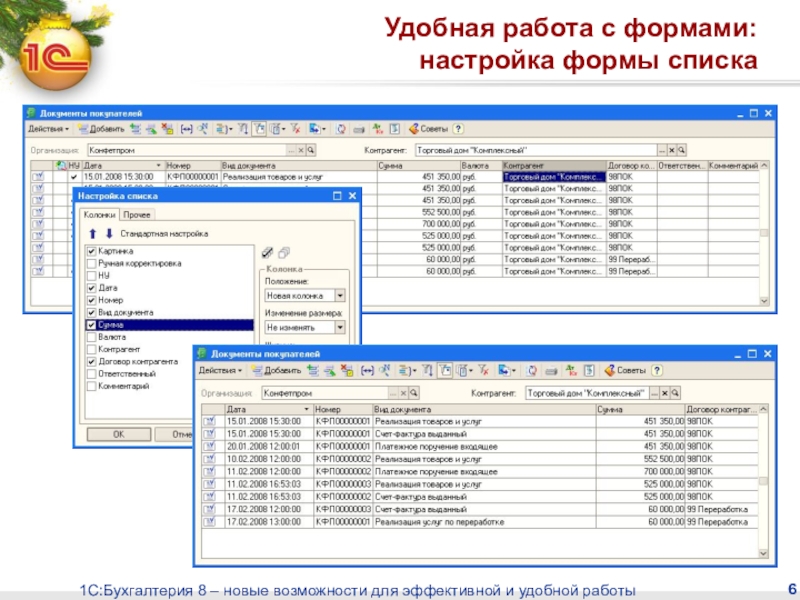
Task: Click find-by-number icon in front Документы покупателей toolbar
Action: point(384,371)
